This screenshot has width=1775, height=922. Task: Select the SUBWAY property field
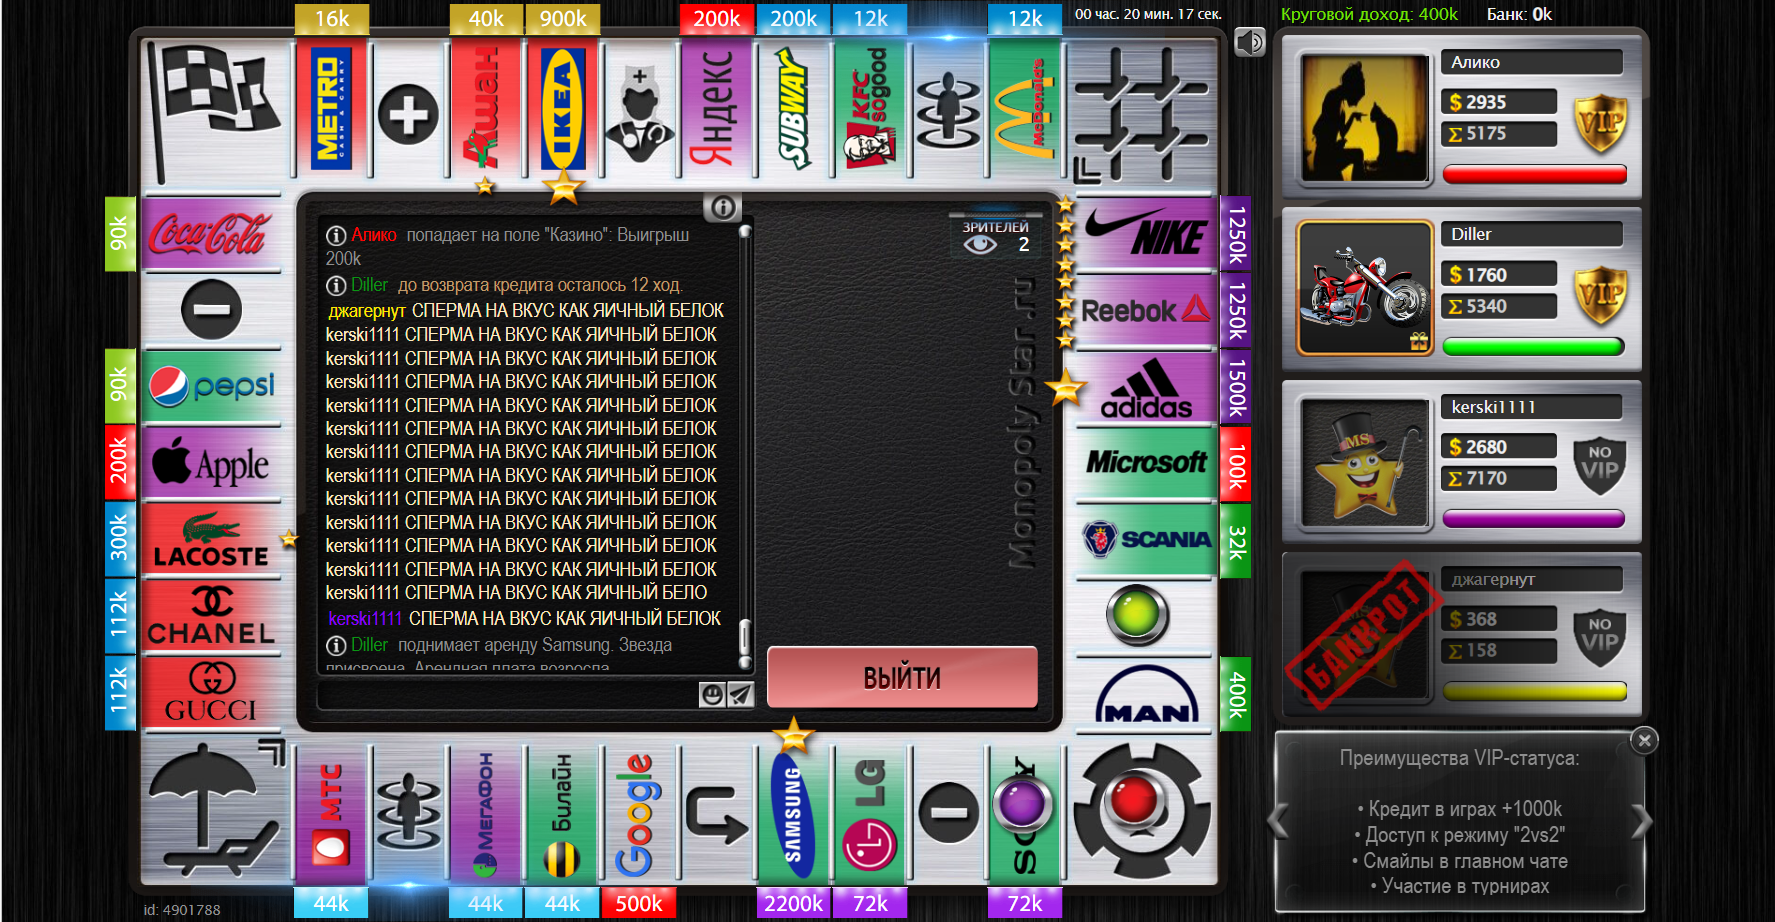(794, 109)
